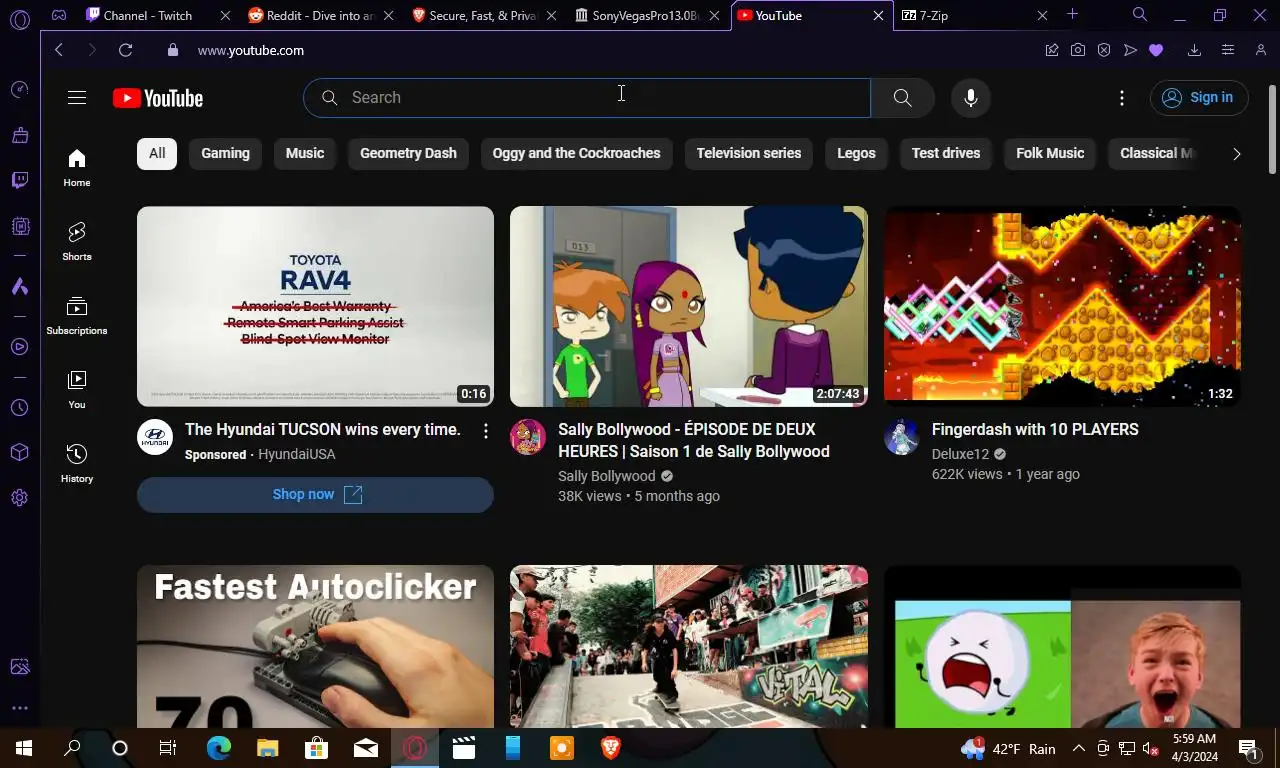Switch to the SonyVegasPro13 tab
This screenshot has width=1280, height=768.
(646, 15)
